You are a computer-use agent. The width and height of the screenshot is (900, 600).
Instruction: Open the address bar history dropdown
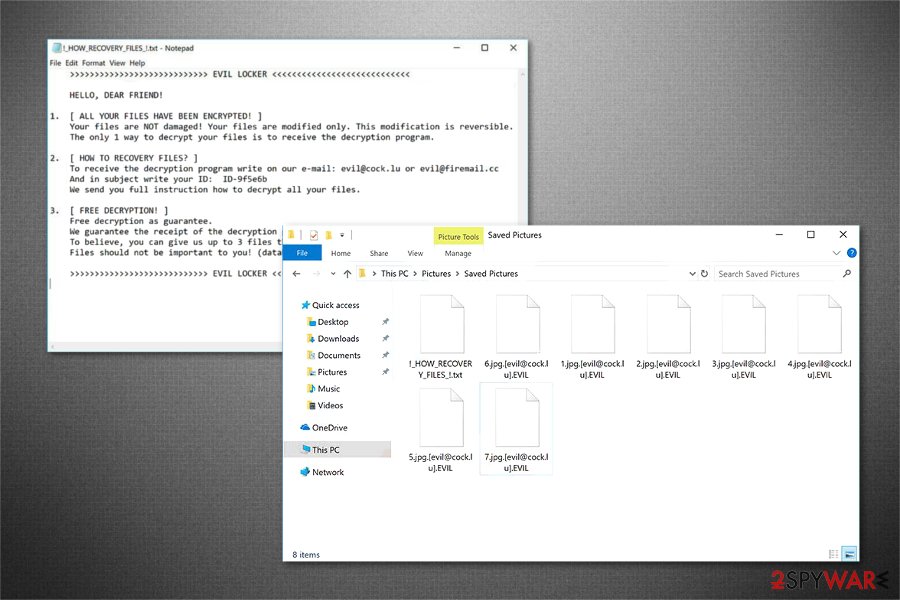pyautogui.click(x=692, y=273)
